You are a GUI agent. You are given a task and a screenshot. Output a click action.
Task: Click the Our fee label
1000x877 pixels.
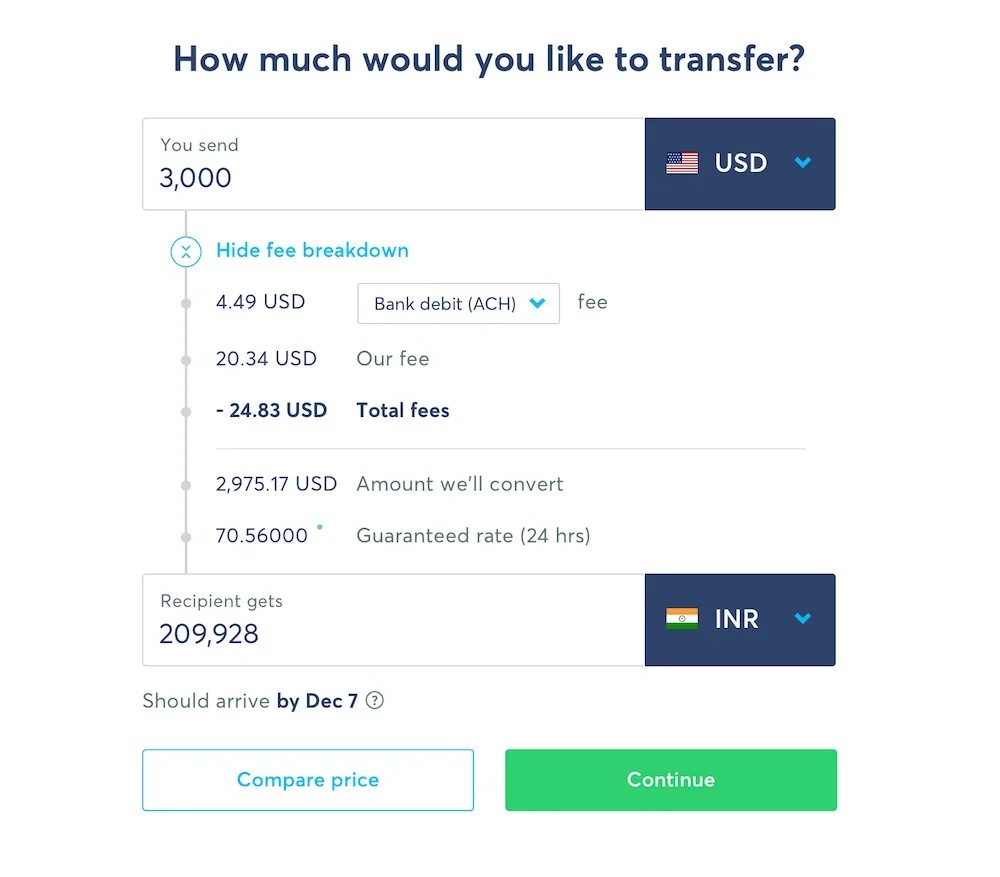[x=393, y=358]
